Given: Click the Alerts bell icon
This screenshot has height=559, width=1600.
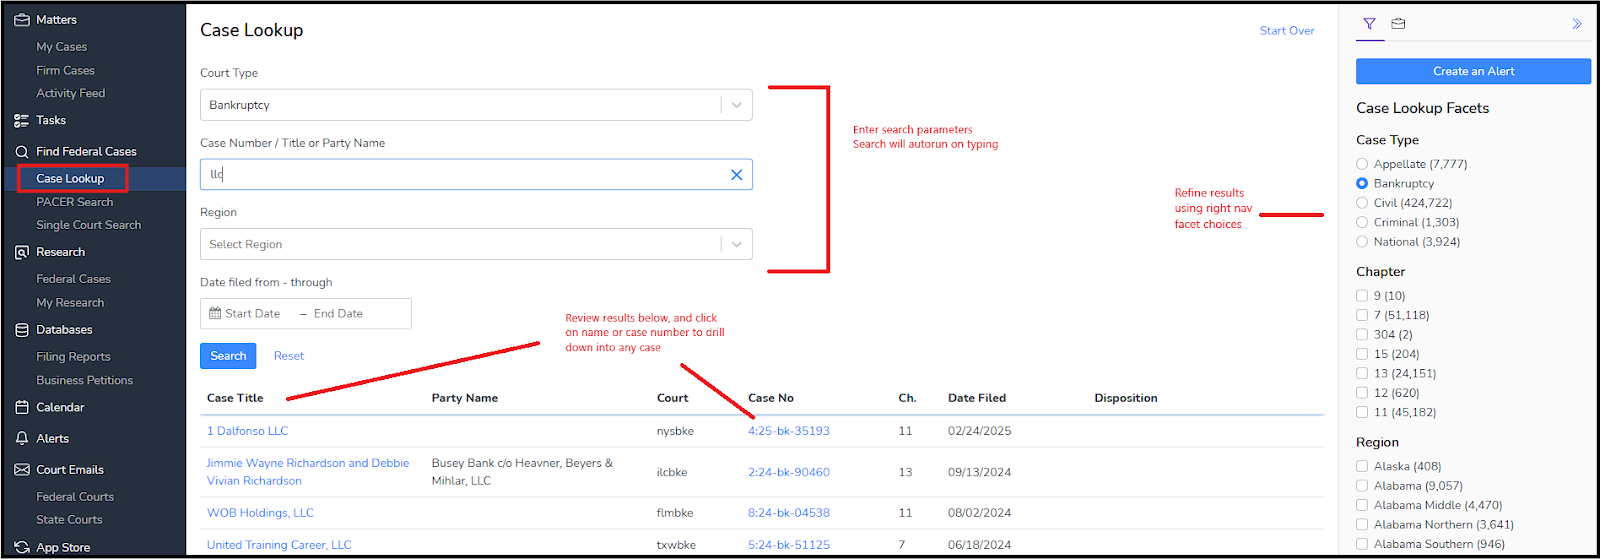Looking at the screenshot, I should point(22,438).
